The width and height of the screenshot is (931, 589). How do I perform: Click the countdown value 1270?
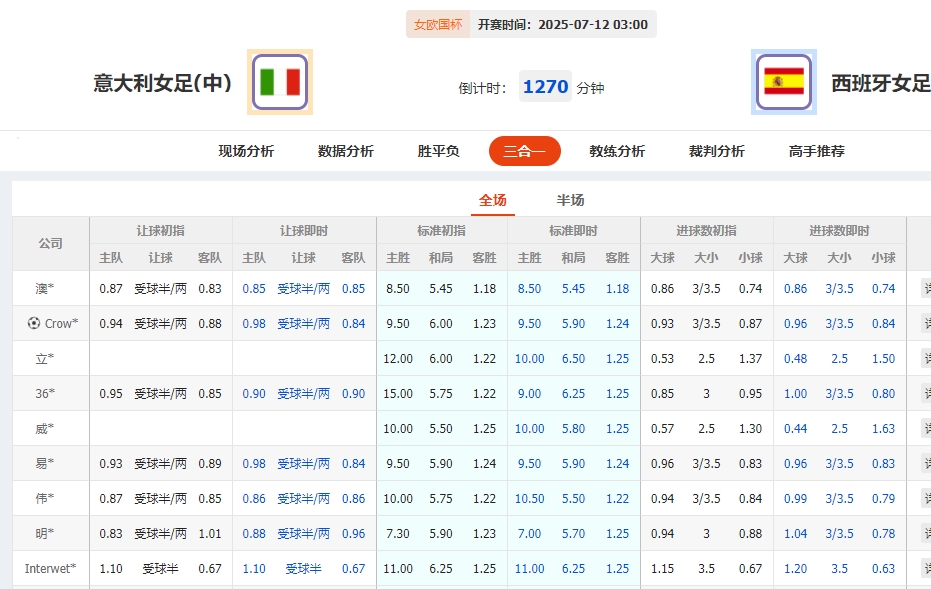pyautogui.click(x=545, y=86)
